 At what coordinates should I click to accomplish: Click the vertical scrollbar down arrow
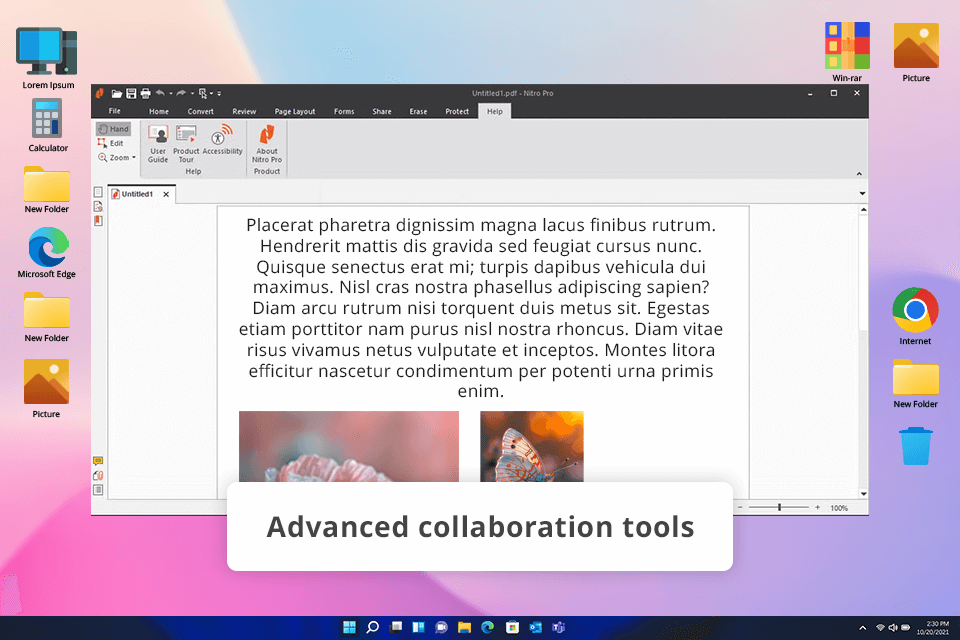863,494
